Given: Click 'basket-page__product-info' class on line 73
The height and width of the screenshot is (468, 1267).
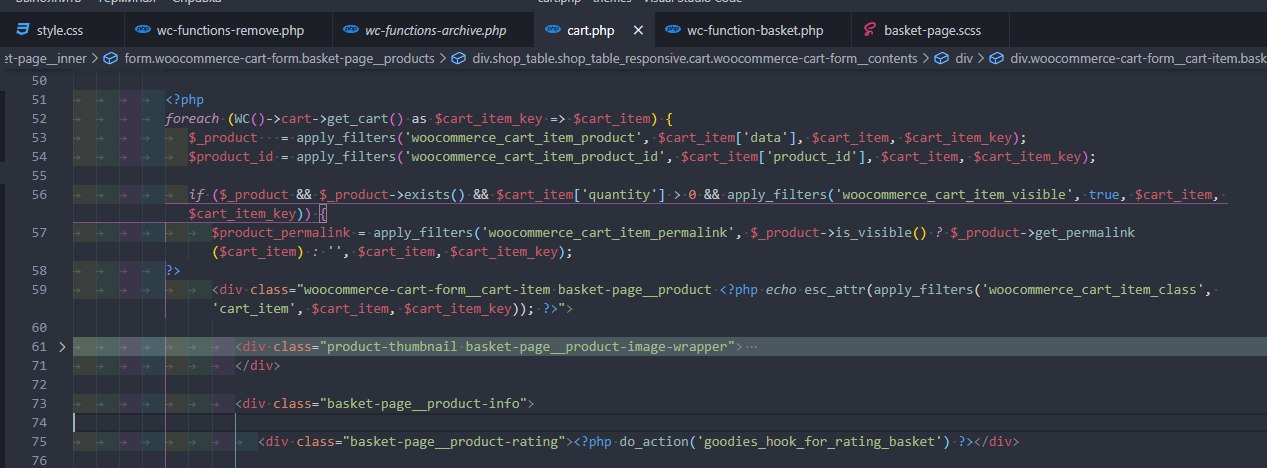Looking at the screenshot, I should click(x=423, y=404).
